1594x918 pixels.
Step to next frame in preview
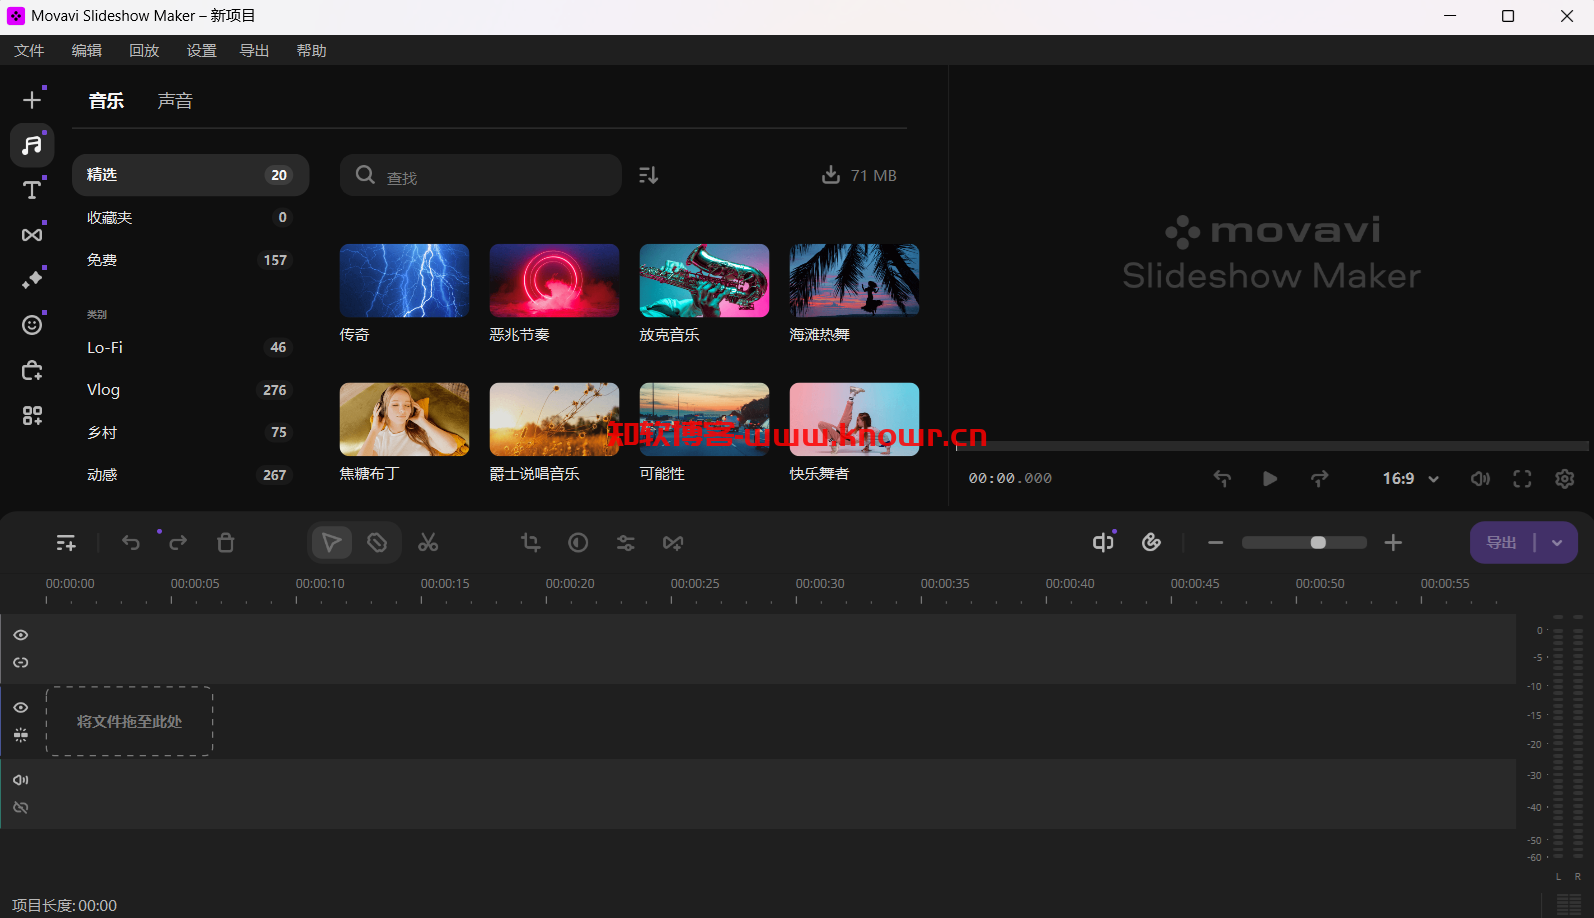1320,478
